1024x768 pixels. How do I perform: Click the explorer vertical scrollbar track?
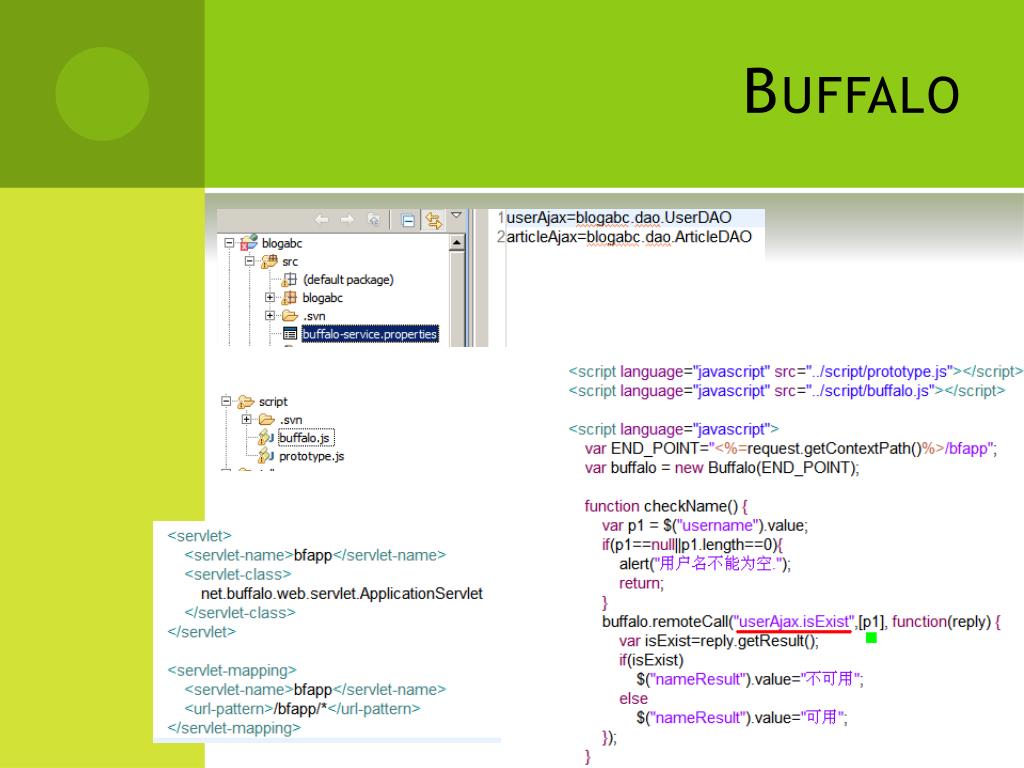tap(456, 298)
